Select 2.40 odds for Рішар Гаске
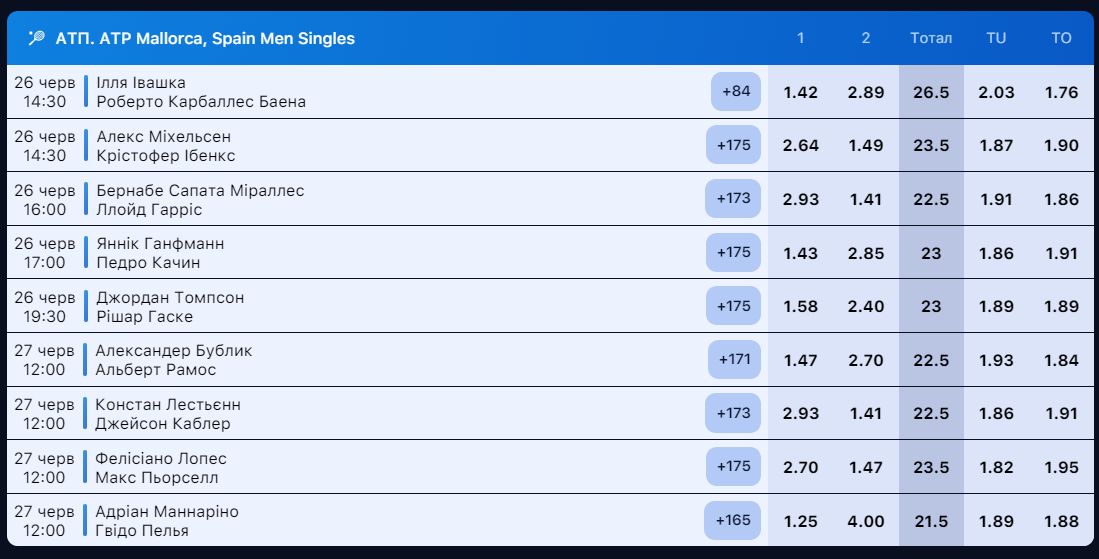 click(x=865, y=307)
